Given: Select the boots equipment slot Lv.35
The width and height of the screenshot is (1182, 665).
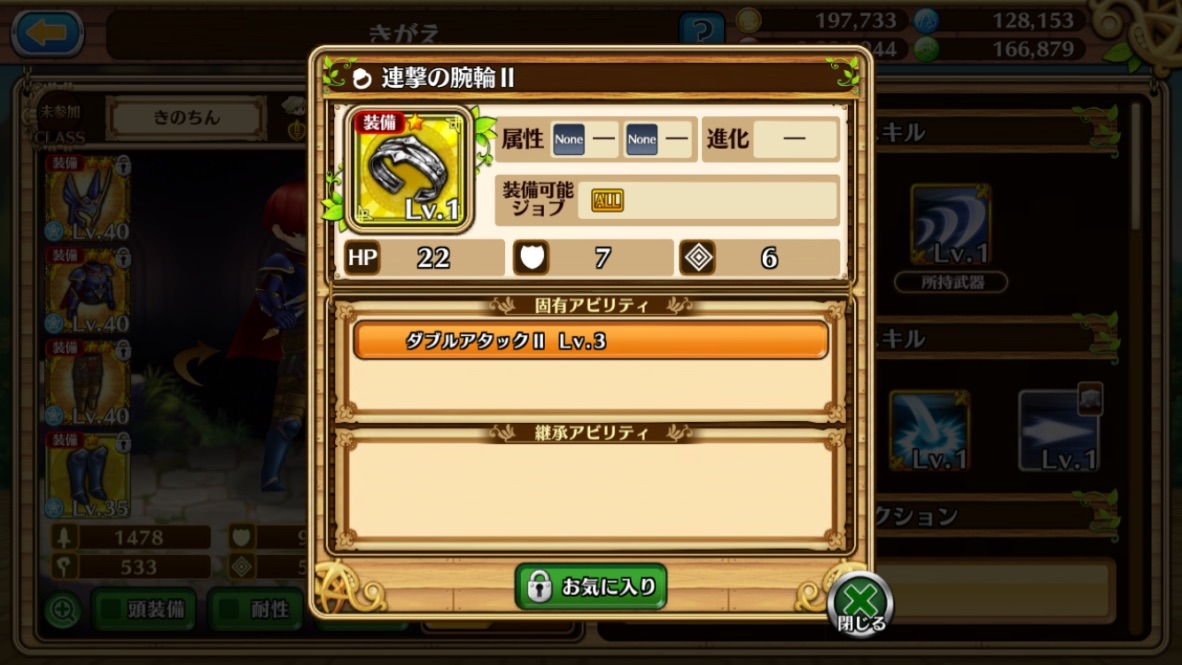Looking at the screenshot, I should click(88, 475).
